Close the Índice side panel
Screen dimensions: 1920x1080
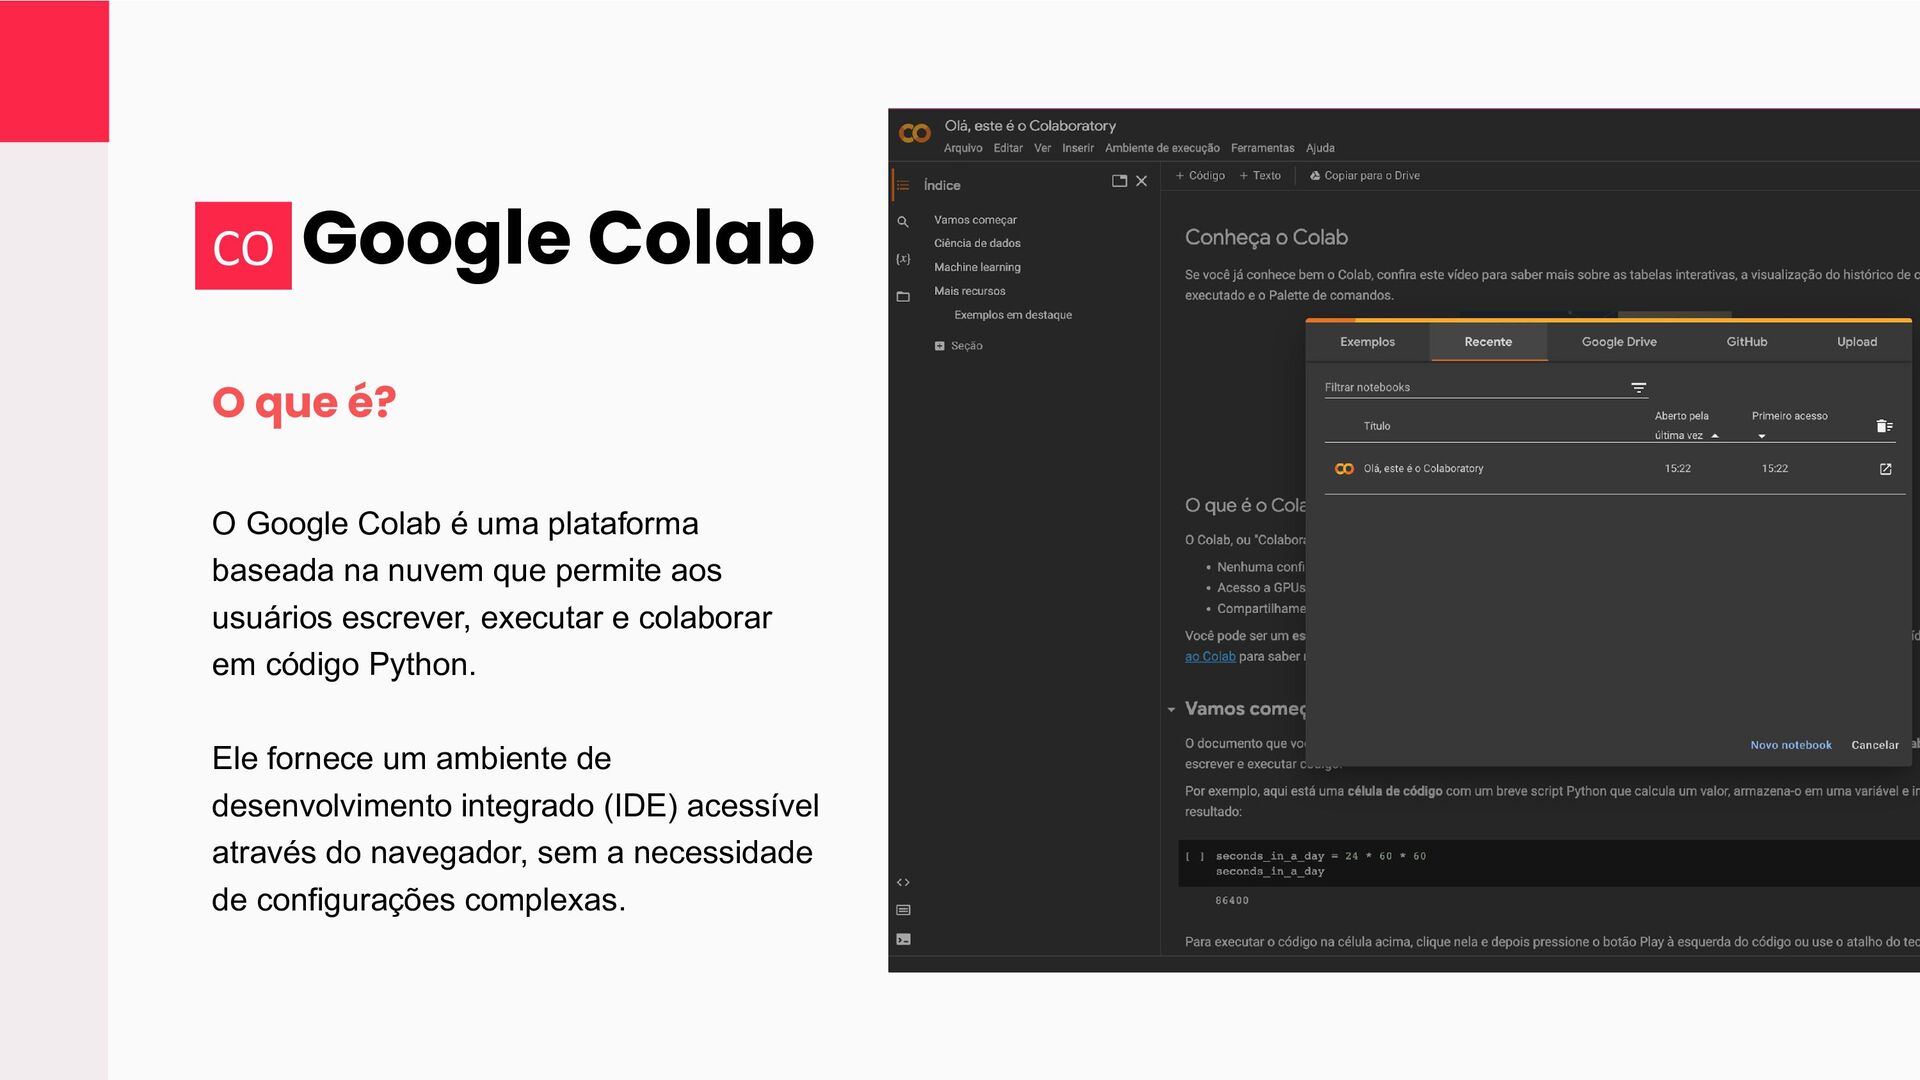(1142, 181)
